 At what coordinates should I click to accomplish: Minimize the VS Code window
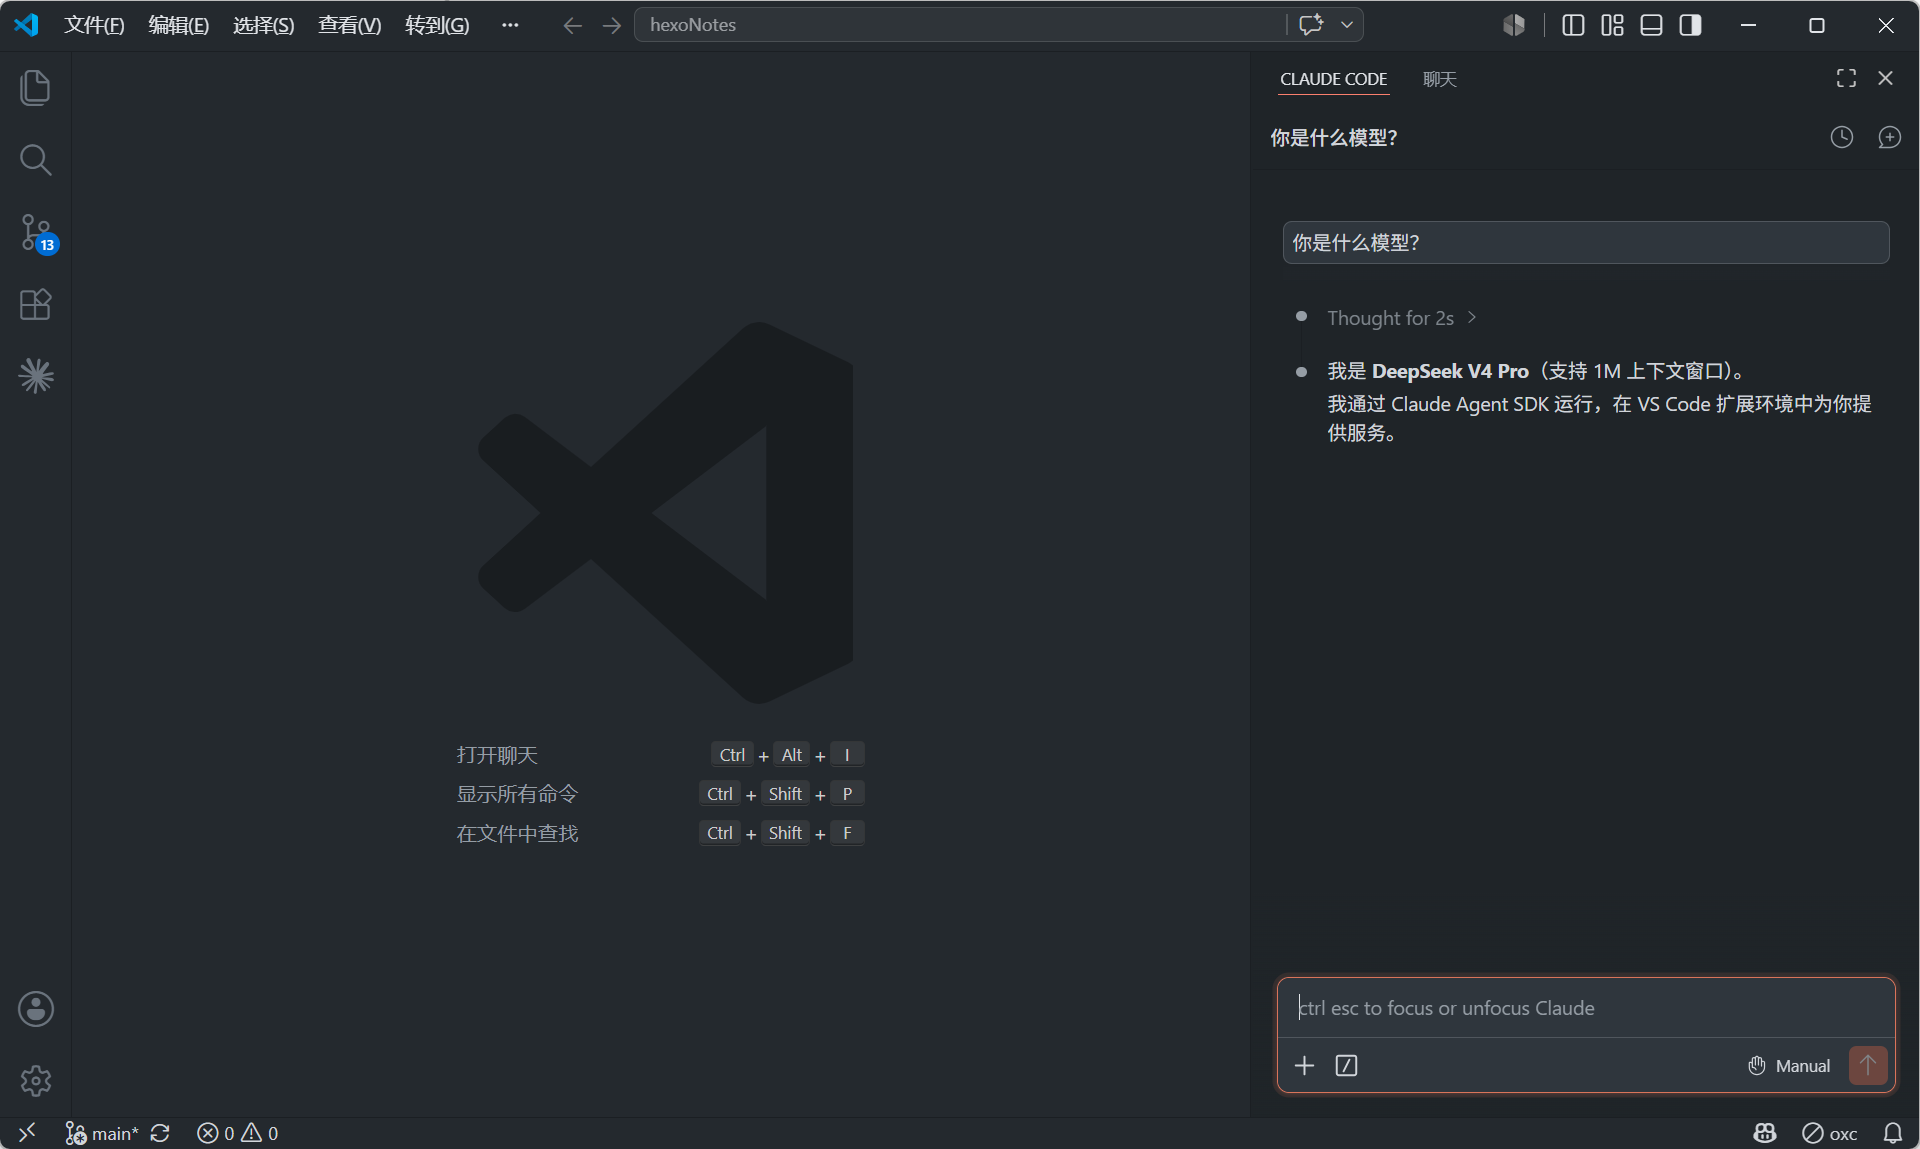click(1748, 25)
